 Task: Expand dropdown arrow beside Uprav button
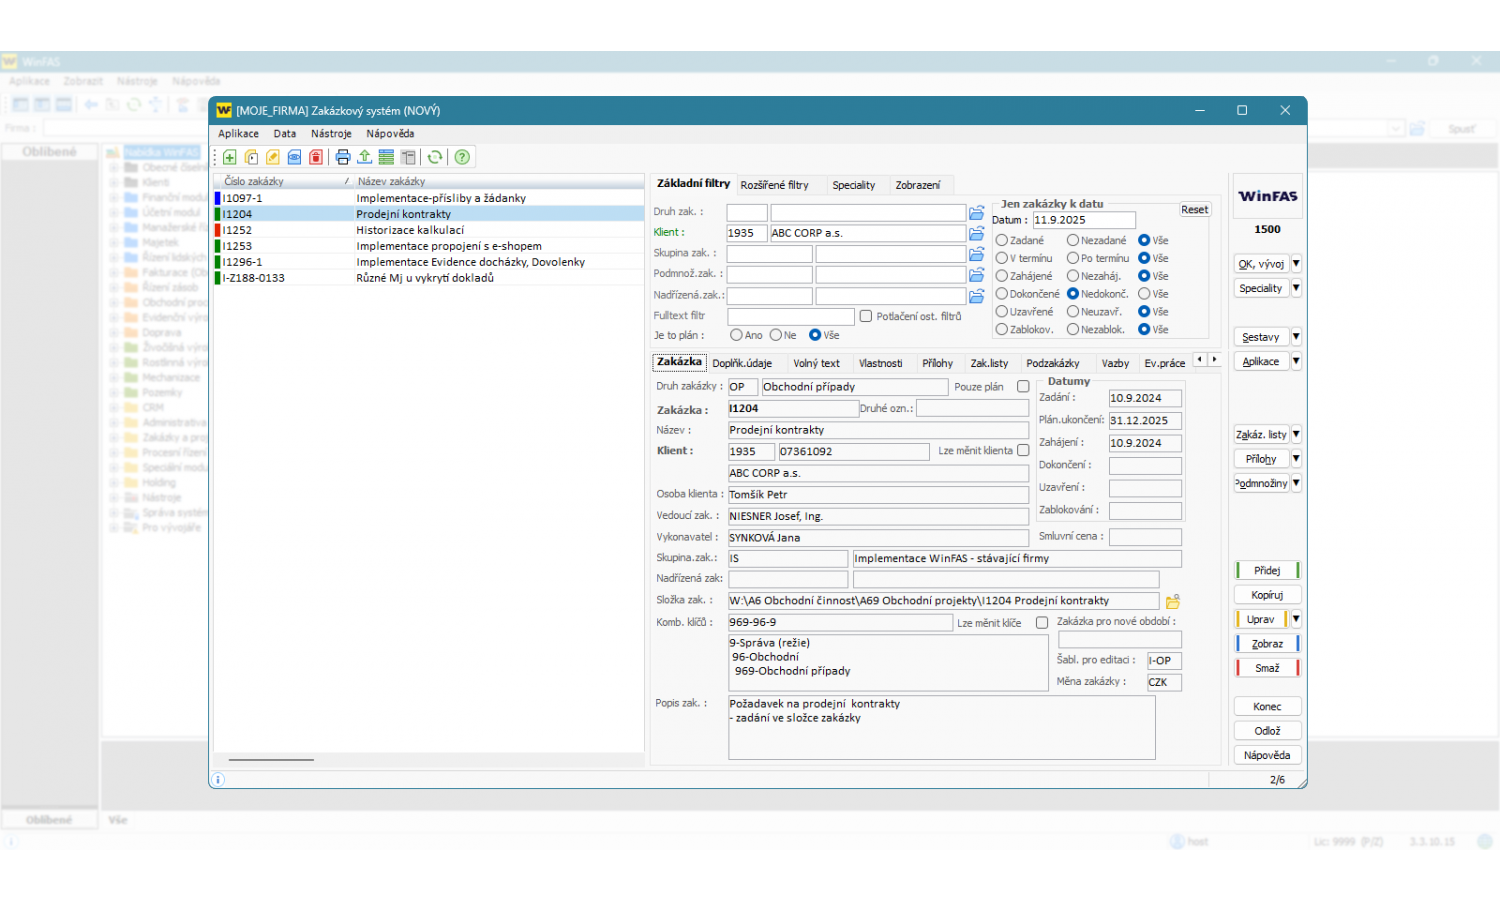click(x=1296, y=619)
